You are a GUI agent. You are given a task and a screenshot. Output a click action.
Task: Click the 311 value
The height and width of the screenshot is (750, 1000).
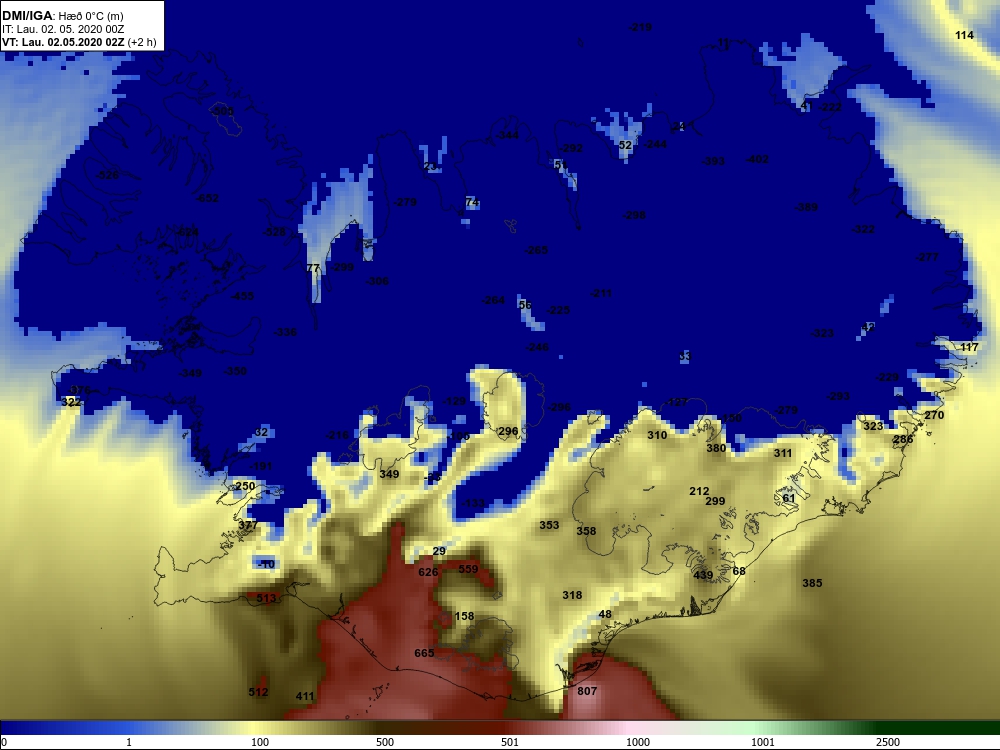(783, 453)
